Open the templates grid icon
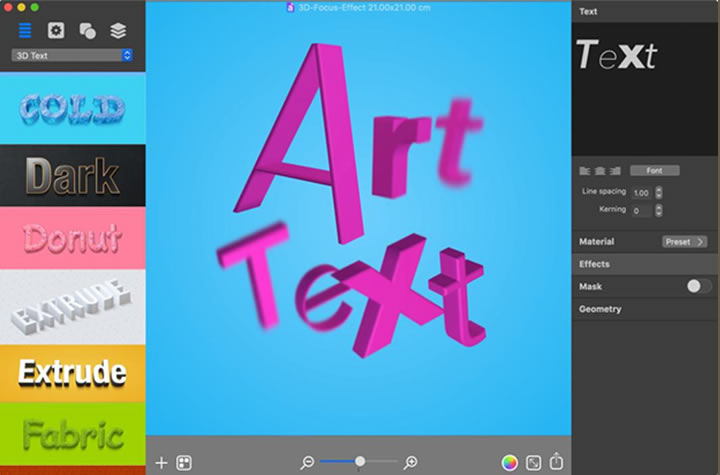The image size is (720, 475). [184, 463]
